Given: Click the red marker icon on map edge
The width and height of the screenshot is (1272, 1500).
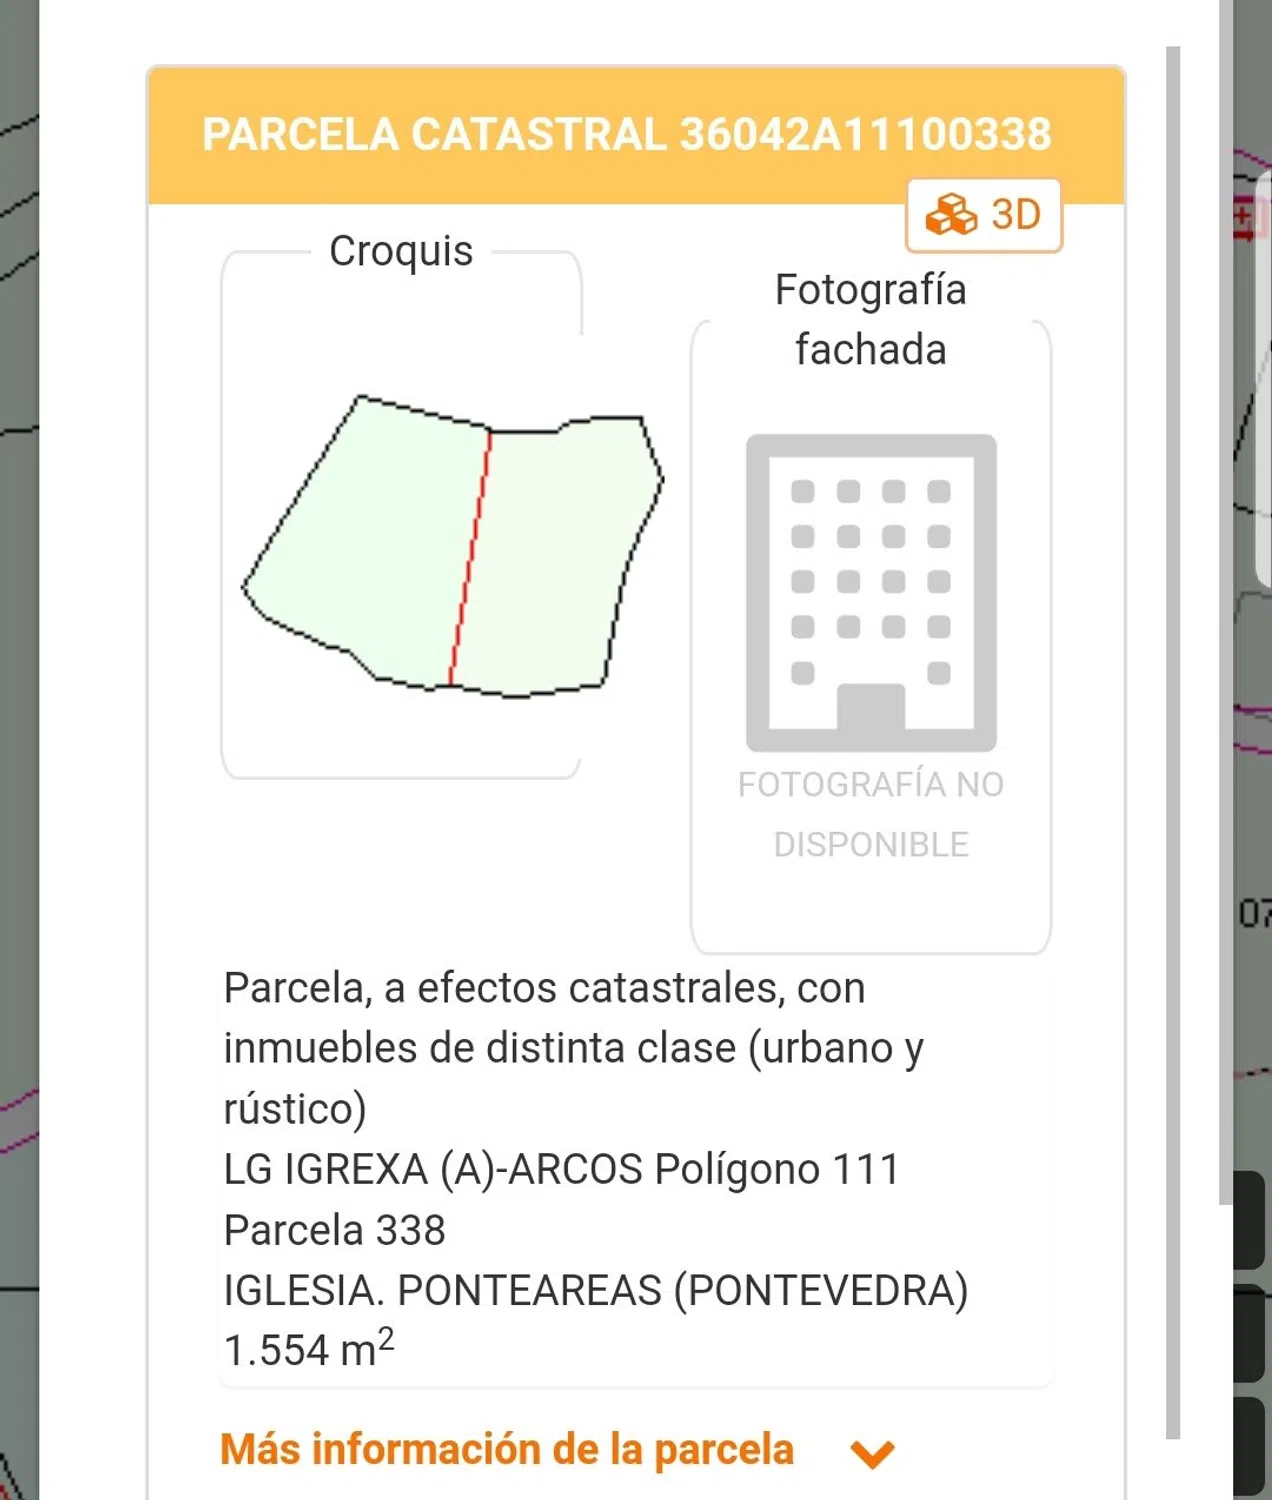Looking at the screenshot, I should pos(1244,218).
